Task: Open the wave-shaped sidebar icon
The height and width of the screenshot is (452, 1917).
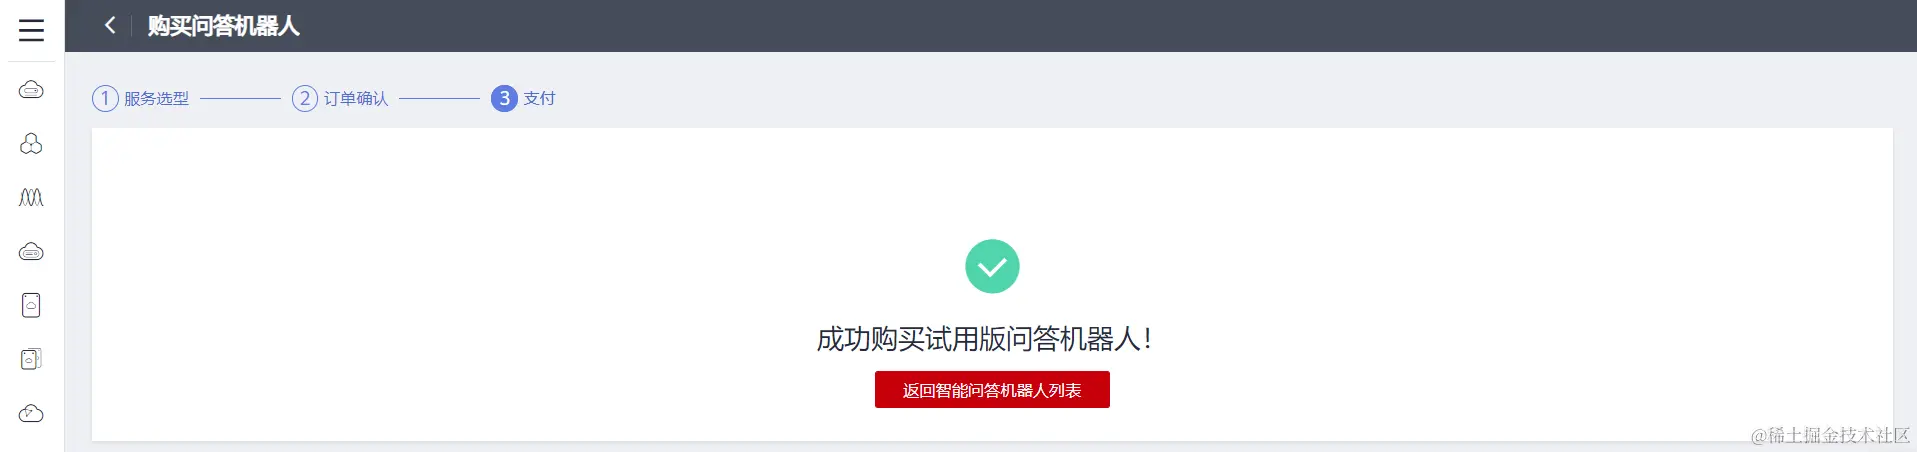Action: (31, 197)
